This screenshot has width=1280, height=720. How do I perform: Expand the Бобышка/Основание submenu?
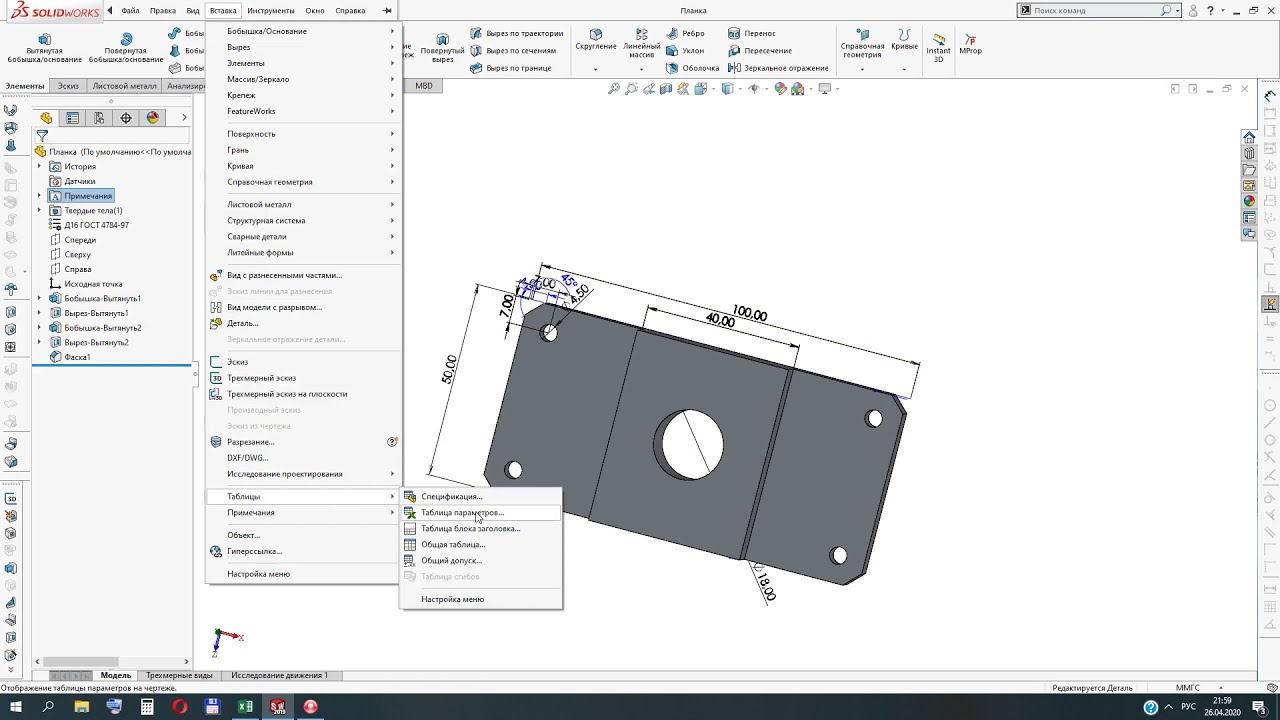pyautogui.click(x=303, y=31)
